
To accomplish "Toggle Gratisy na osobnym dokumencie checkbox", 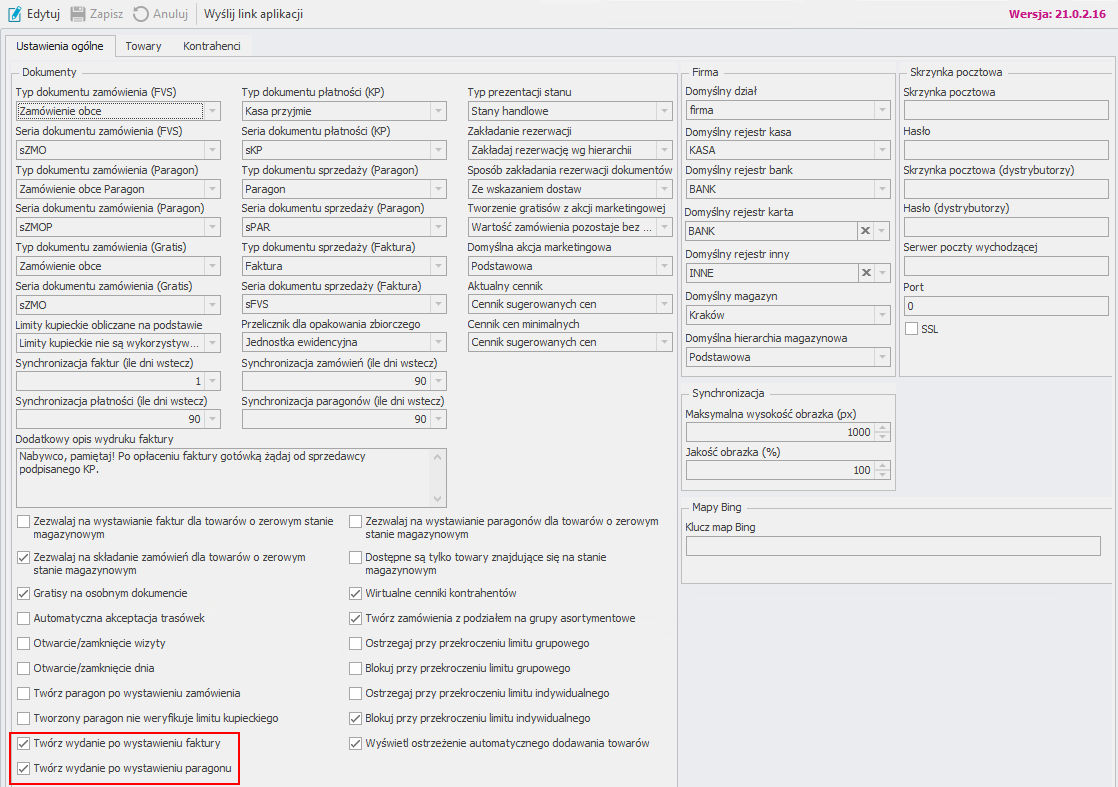I will coord(24,593).
